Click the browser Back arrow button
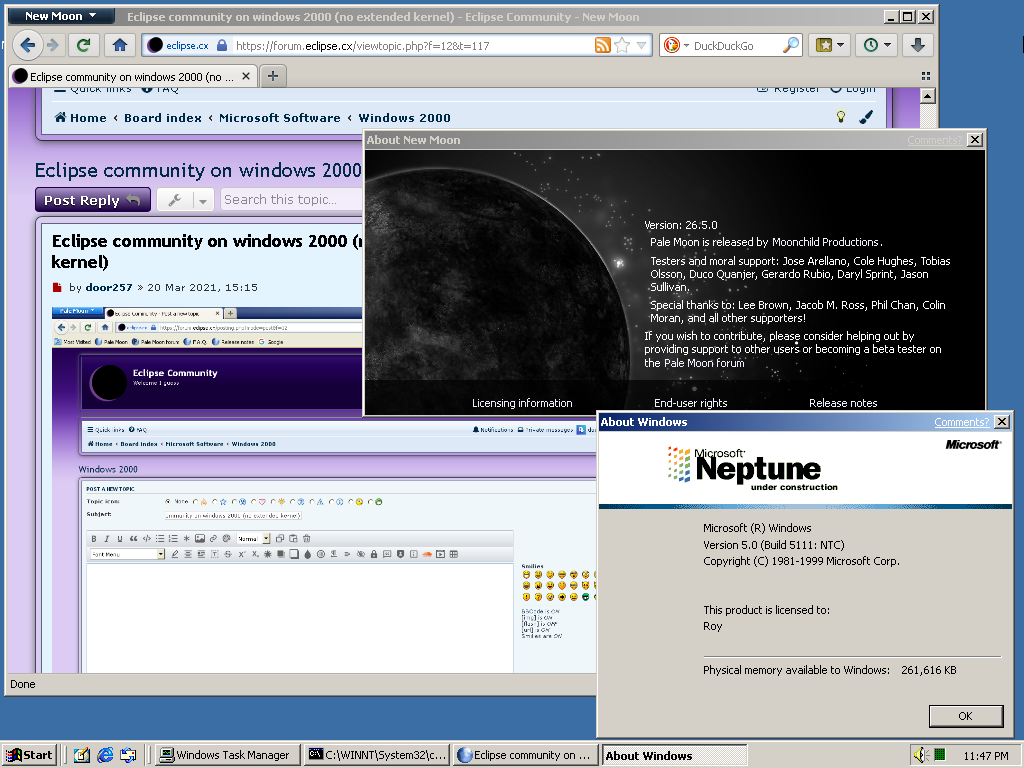The image size is (1024, 768). (28, 45)
